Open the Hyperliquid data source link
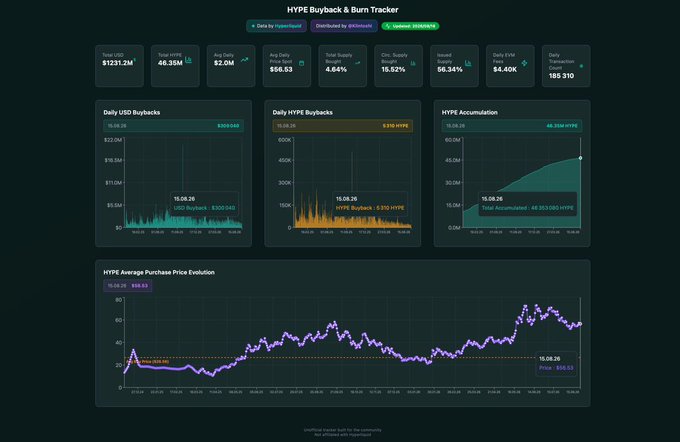680x442 pixels. pyautogui.click(x=288, y=26)
